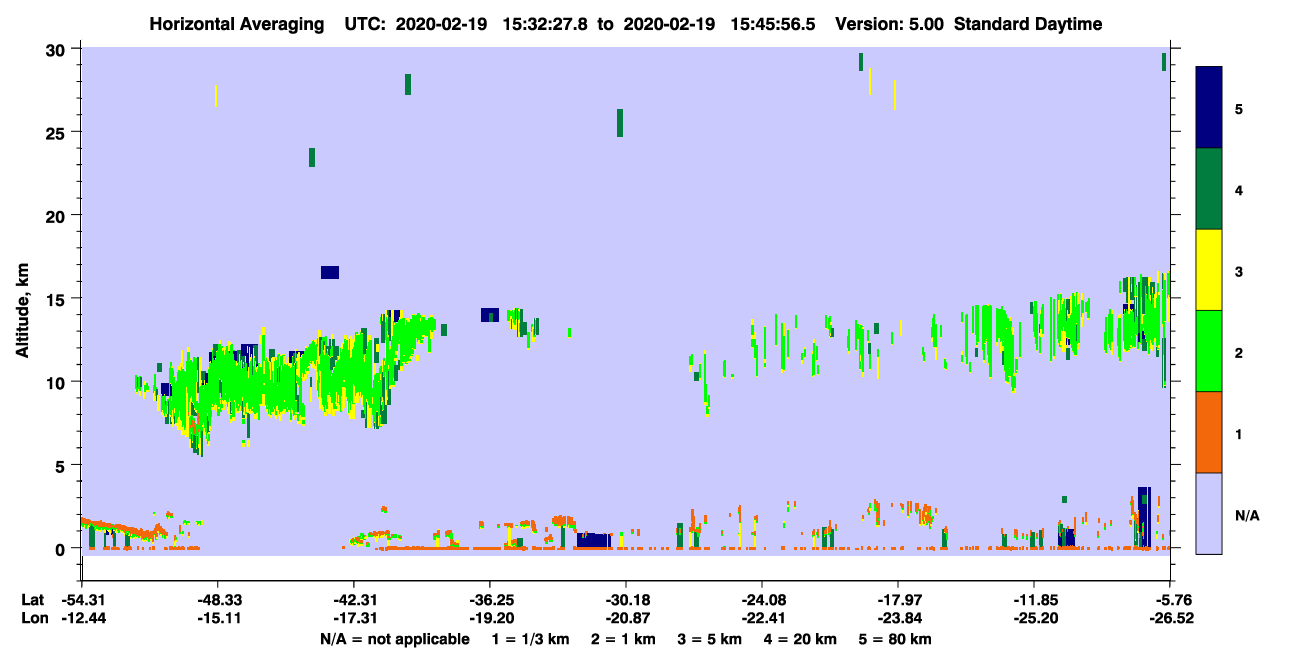
Task: Click legend text '3 = 5 km'
Action: point(711,639)
